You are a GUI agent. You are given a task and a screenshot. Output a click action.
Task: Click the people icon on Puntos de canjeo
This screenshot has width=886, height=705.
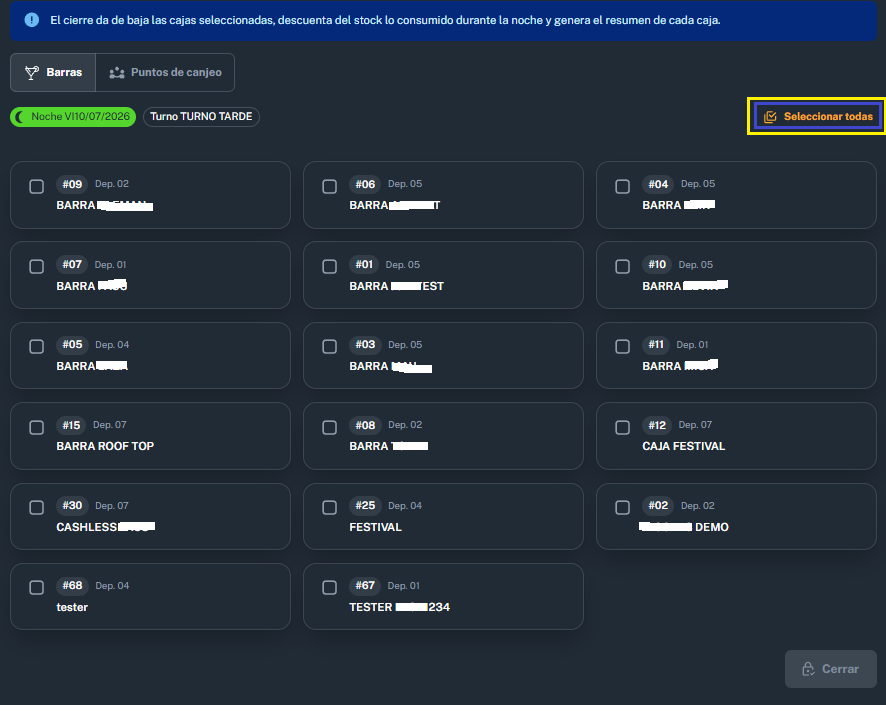pos(116,72)
